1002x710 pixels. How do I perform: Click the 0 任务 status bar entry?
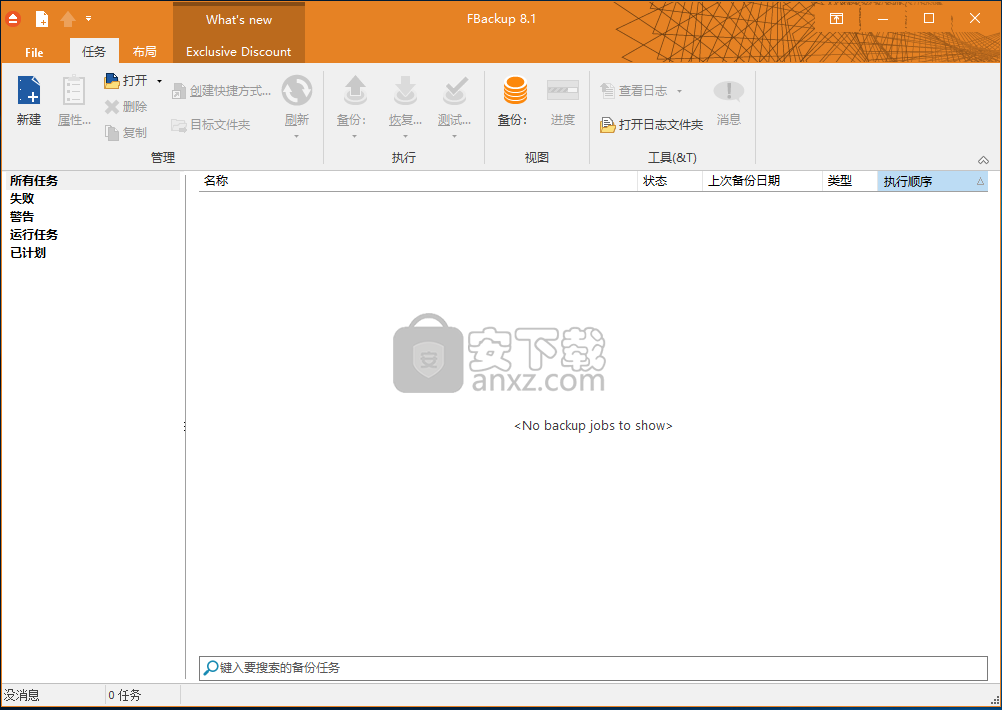tap(125, 695)
